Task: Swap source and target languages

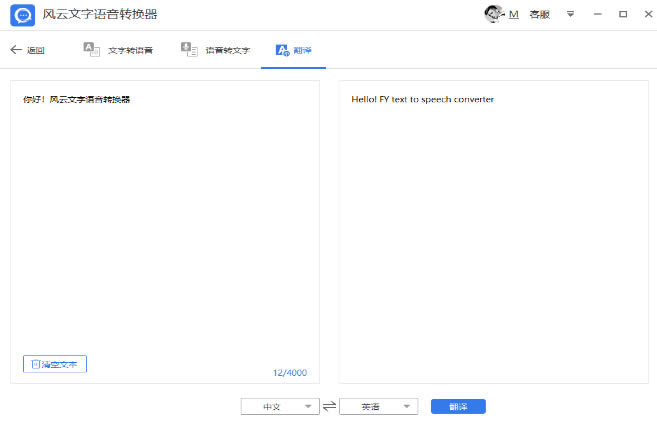Action: 329,406
